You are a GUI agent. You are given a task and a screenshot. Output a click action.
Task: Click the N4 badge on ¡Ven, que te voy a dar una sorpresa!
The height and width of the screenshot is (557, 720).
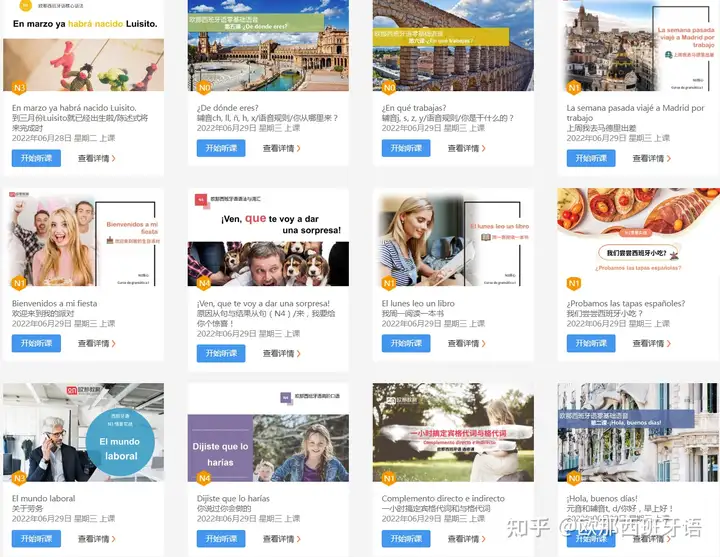pos(204,283)
